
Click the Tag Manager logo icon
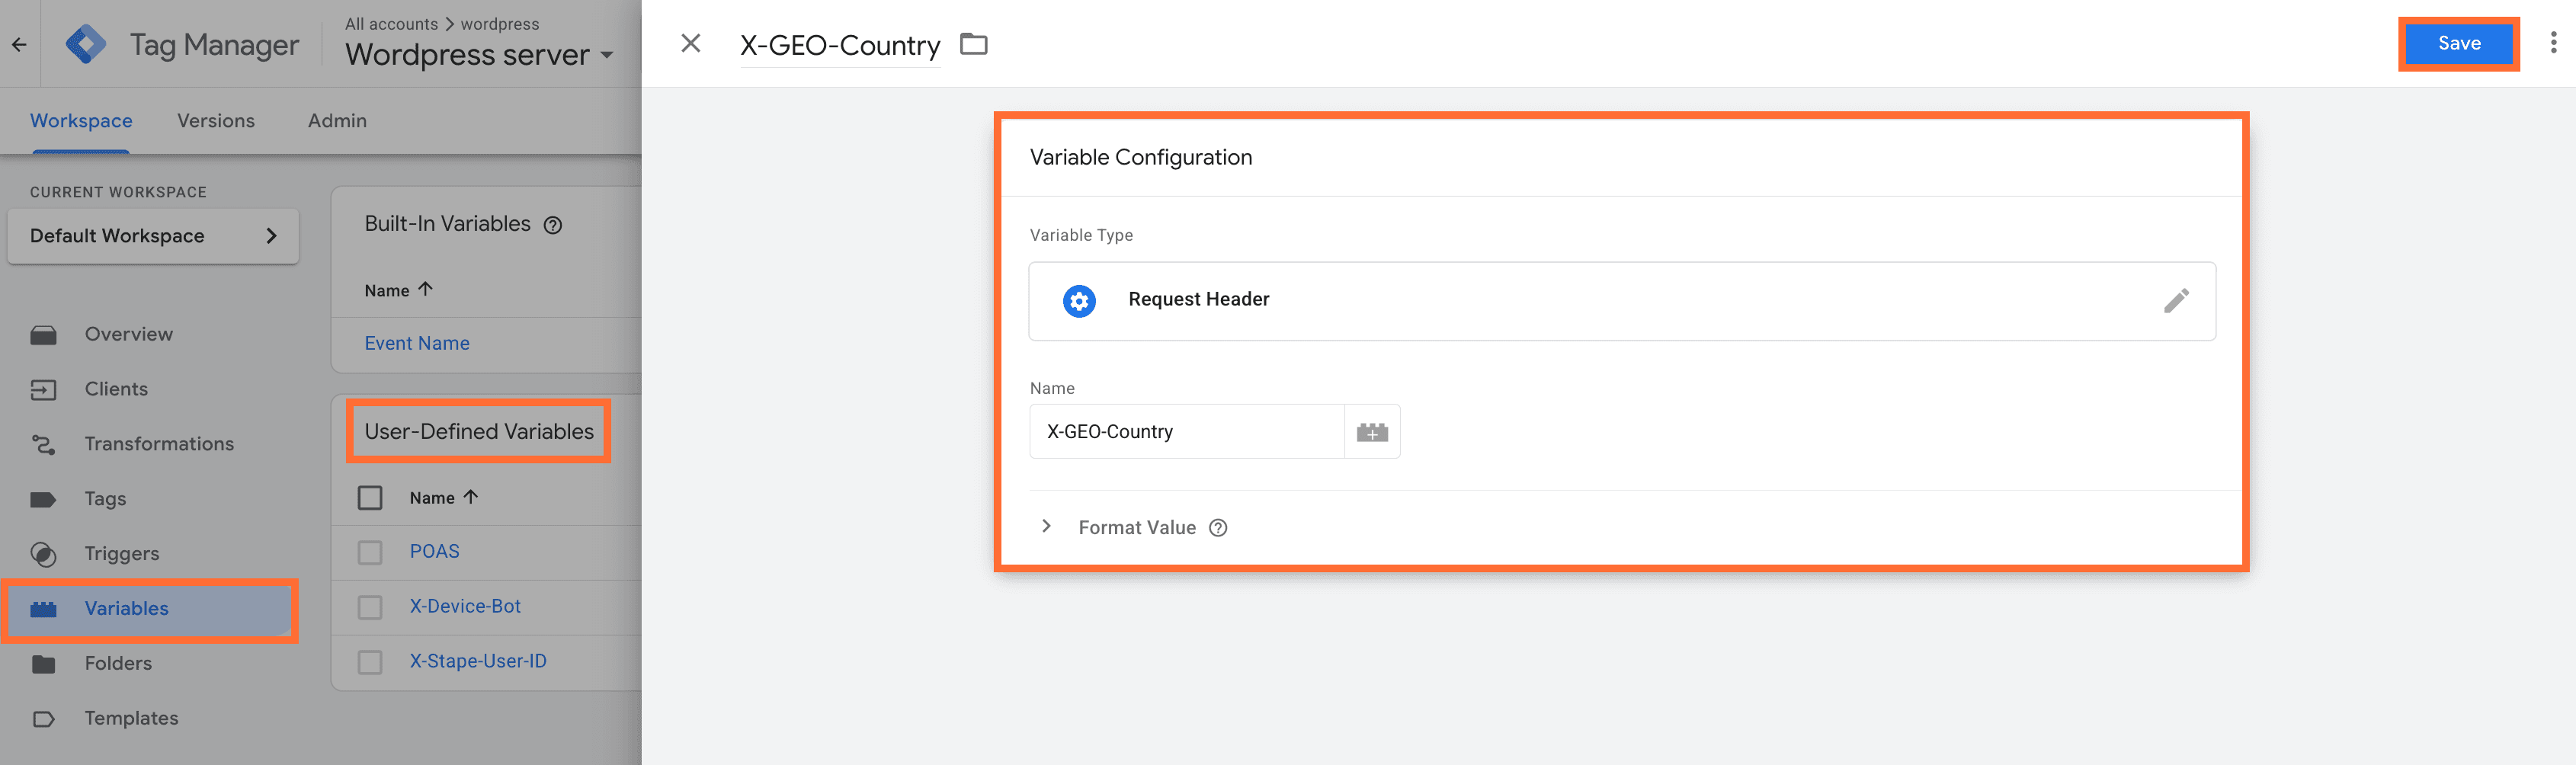86,43
